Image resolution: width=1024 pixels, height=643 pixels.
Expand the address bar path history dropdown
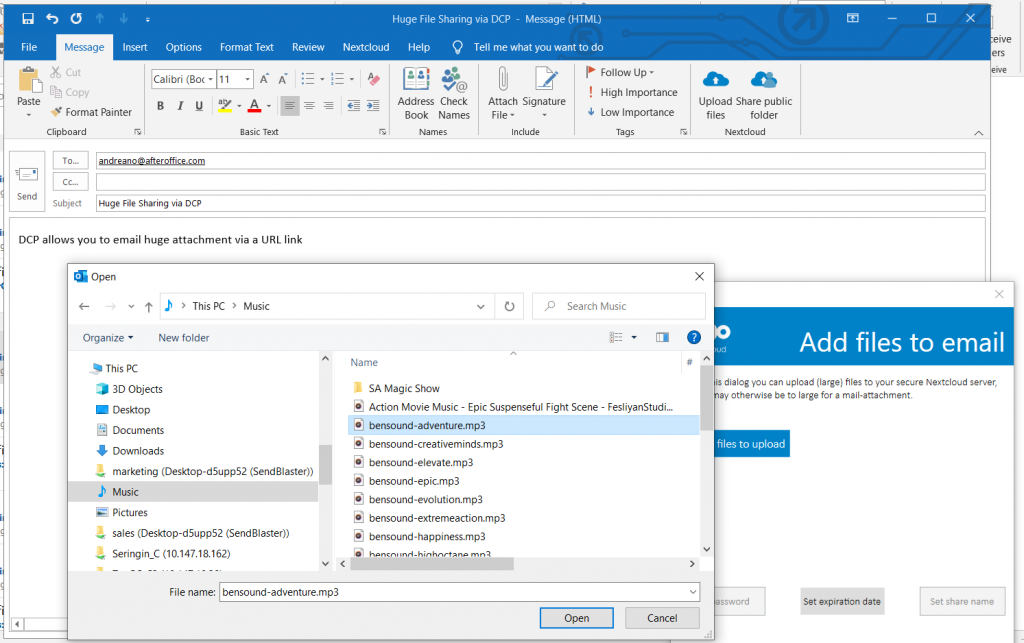tap(481, 306)
